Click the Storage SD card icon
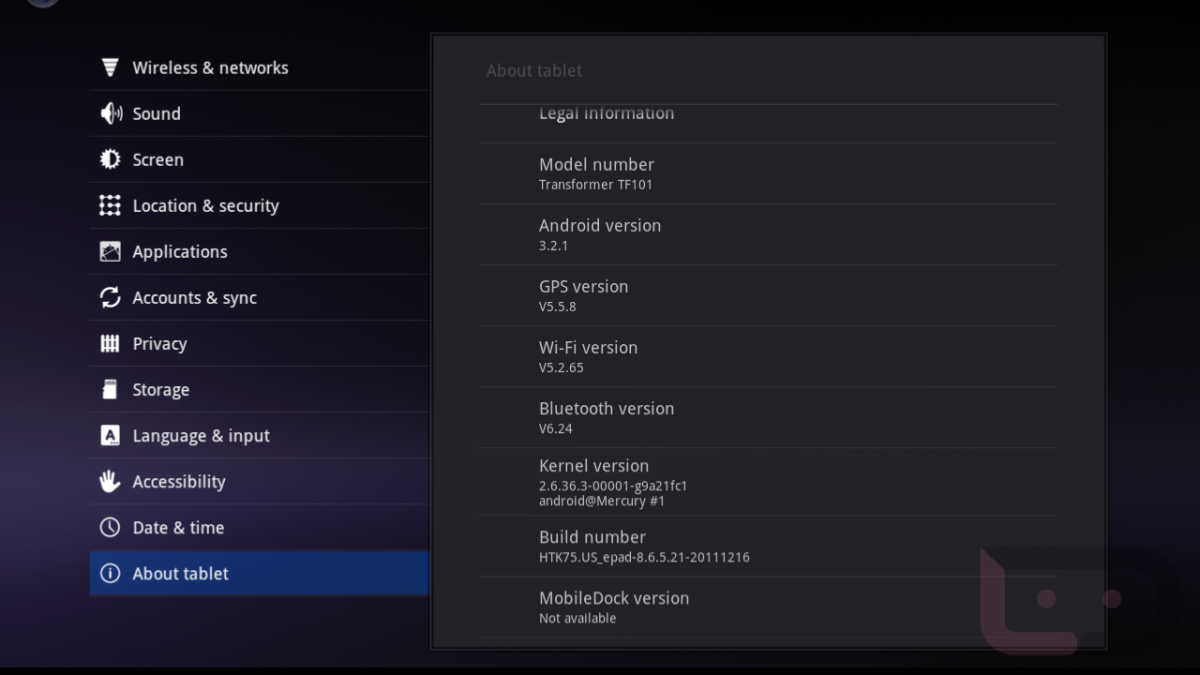Screen dimensions: 1200x675 (x=110, y=390)
